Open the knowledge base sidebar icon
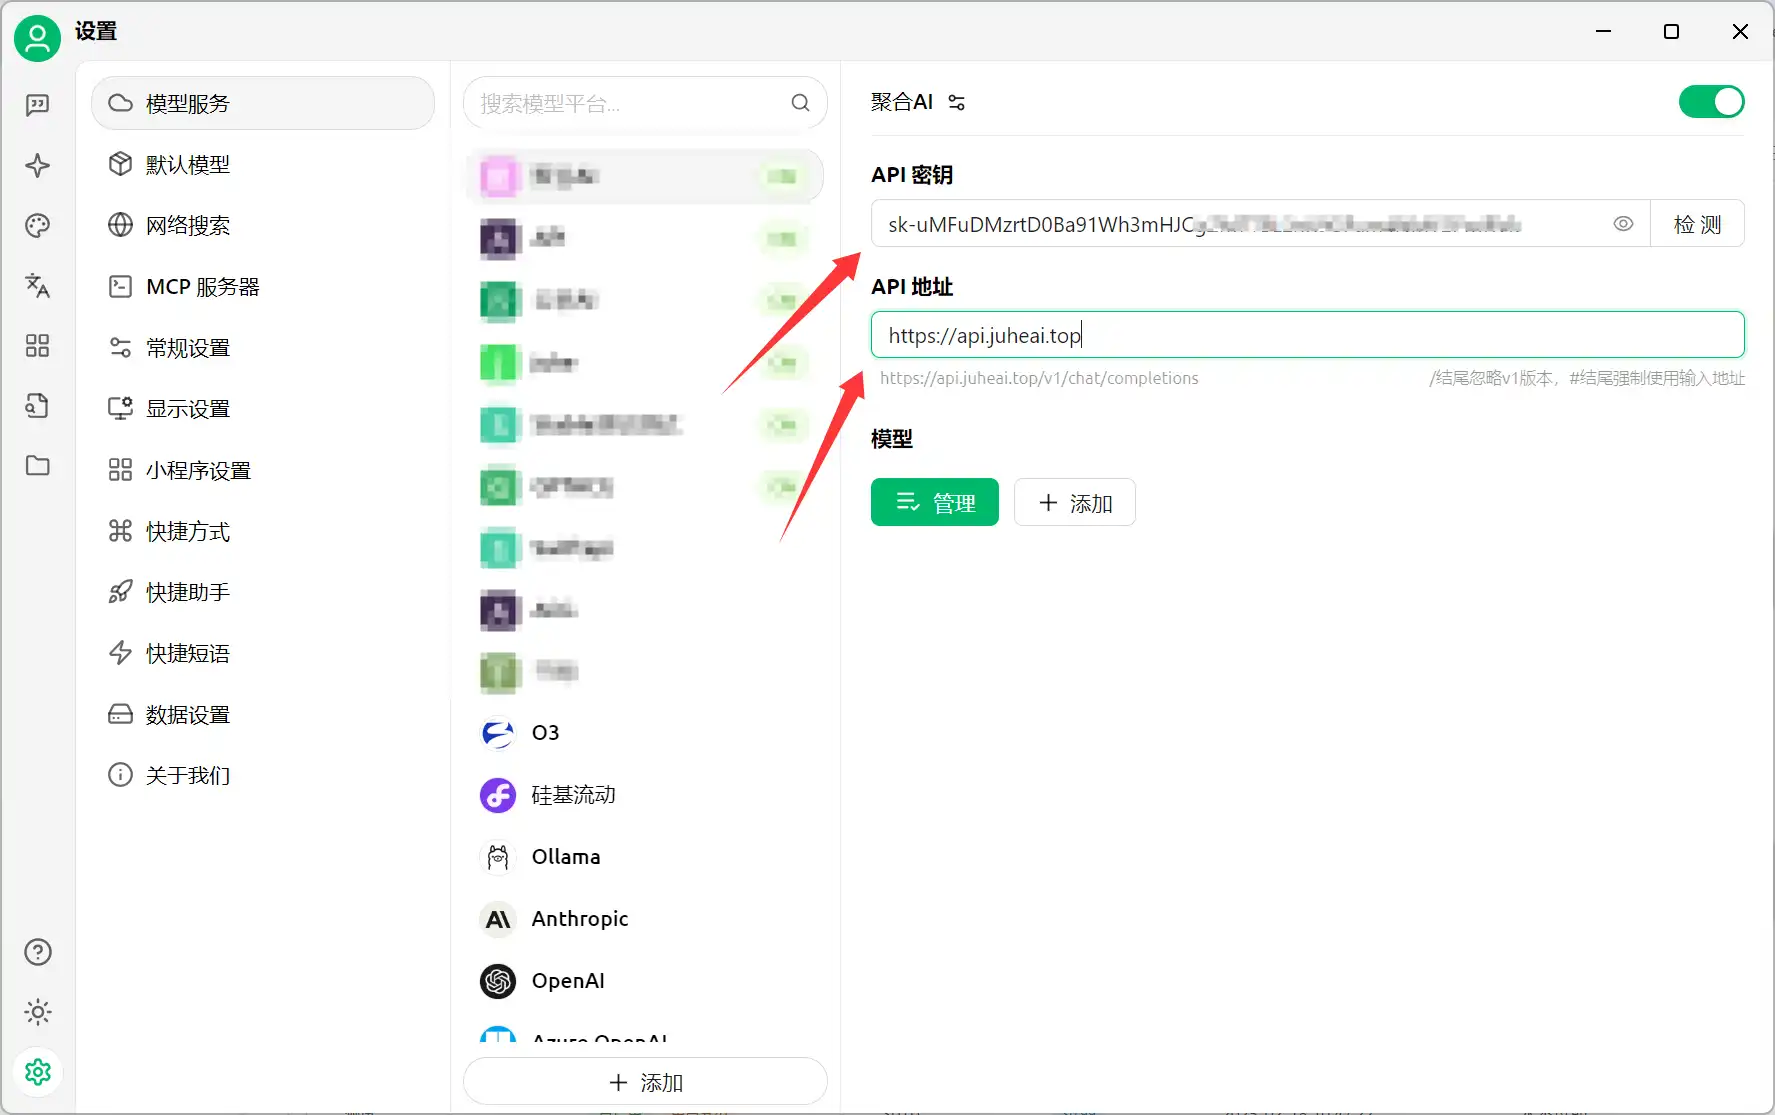The width and height of the screenshot is (1775, 1115). pos(38,406)
